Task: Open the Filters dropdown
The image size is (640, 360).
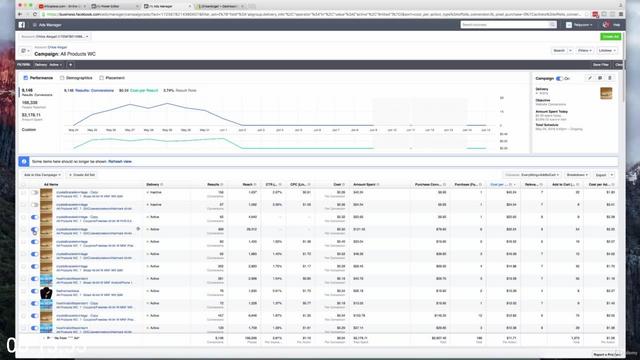Action: pyautogui.click(x=584, y=51)
